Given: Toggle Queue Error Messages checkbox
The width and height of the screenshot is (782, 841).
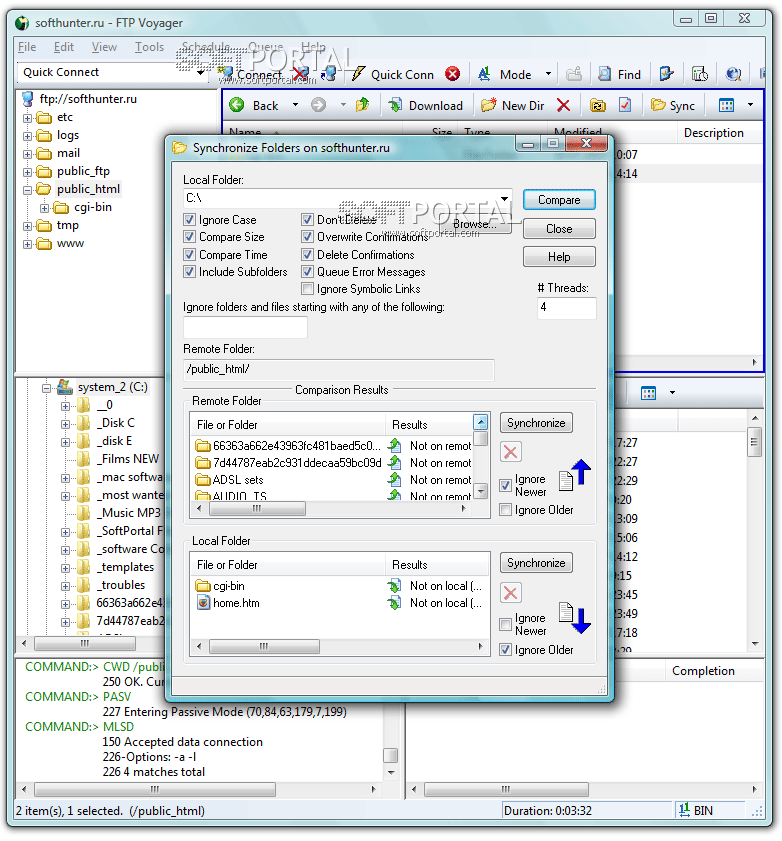Looking at the screenshot, I should pos(307,271).
